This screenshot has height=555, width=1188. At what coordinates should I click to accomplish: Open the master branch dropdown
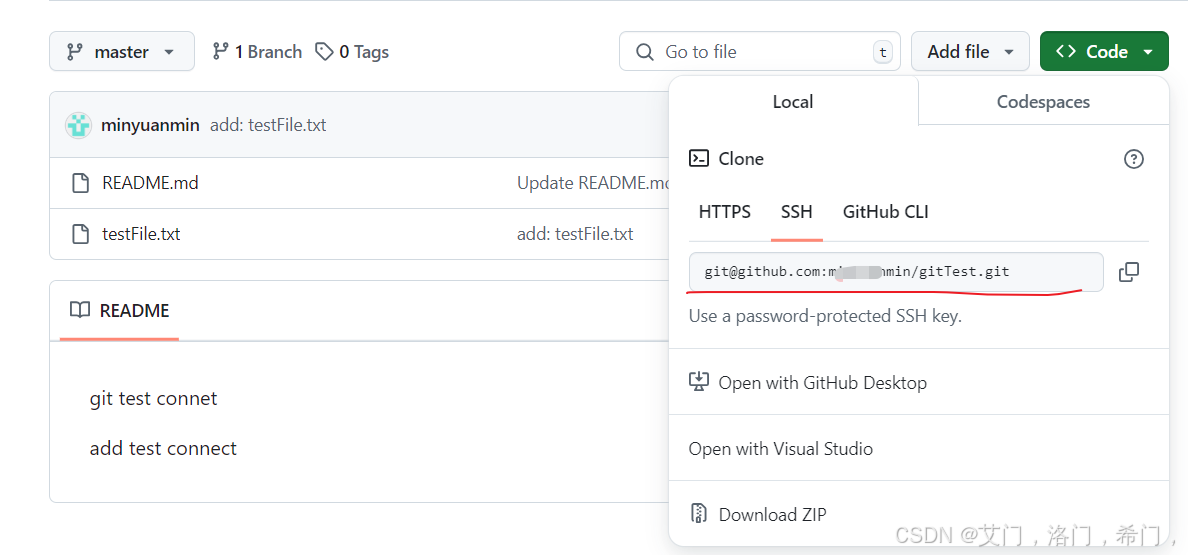click(x=121, y=51)
